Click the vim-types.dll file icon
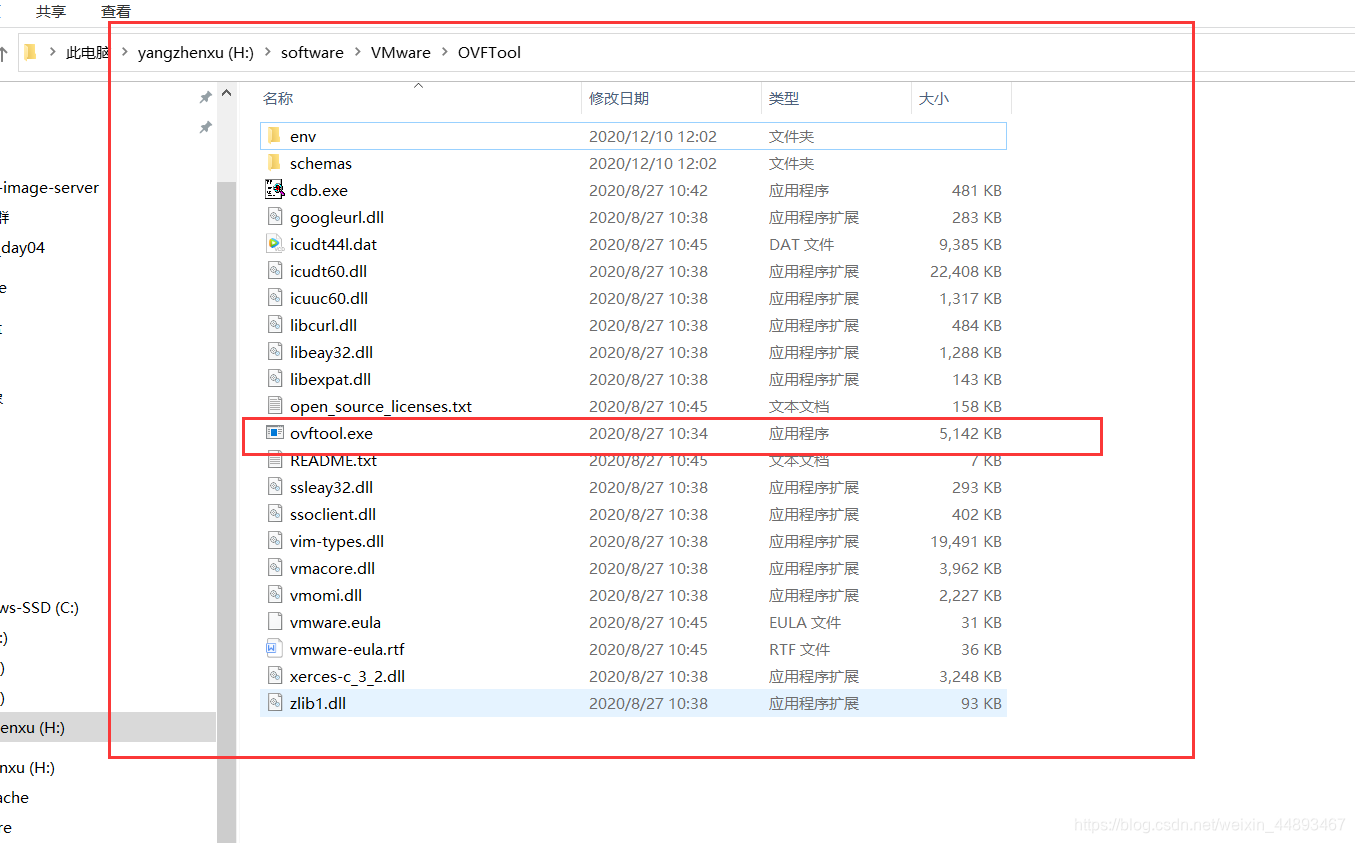The height and width of the screenshot is (843, 1355). coord(275,540)
